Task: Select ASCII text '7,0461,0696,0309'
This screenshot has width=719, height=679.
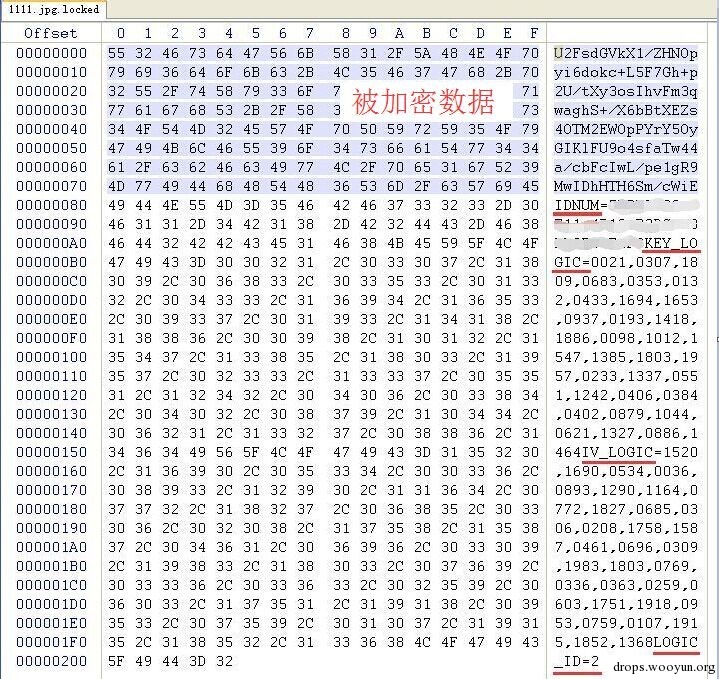Action: pos(626,547)
